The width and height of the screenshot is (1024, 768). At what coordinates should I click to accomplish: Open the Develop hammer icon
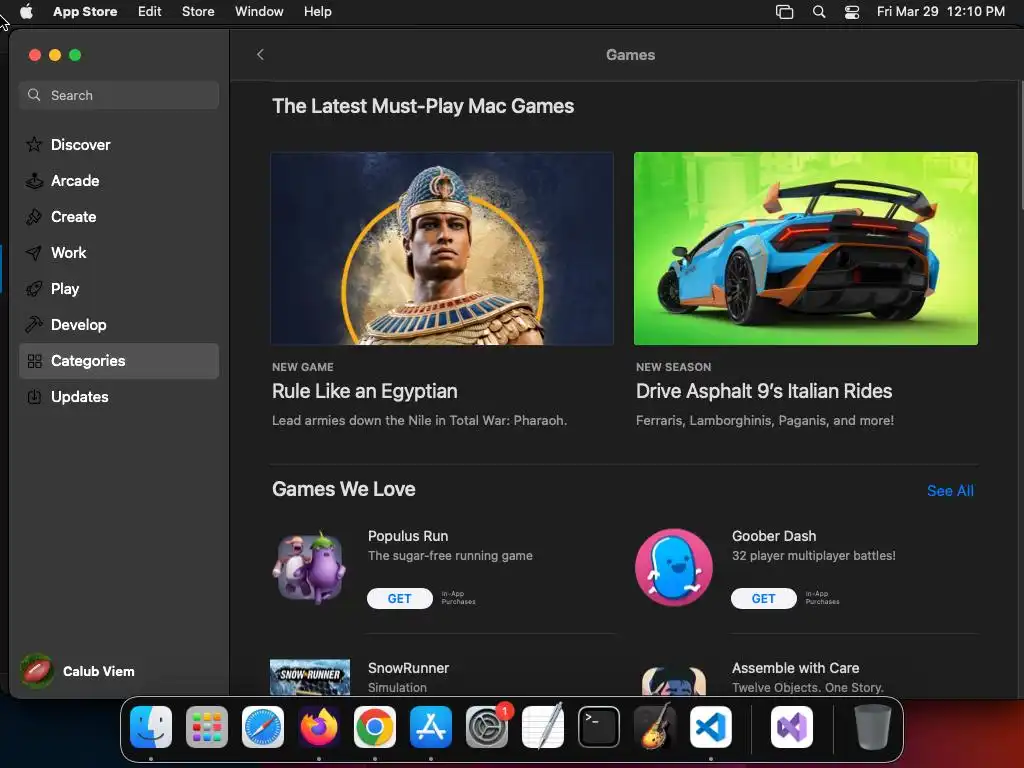[34, 325]
